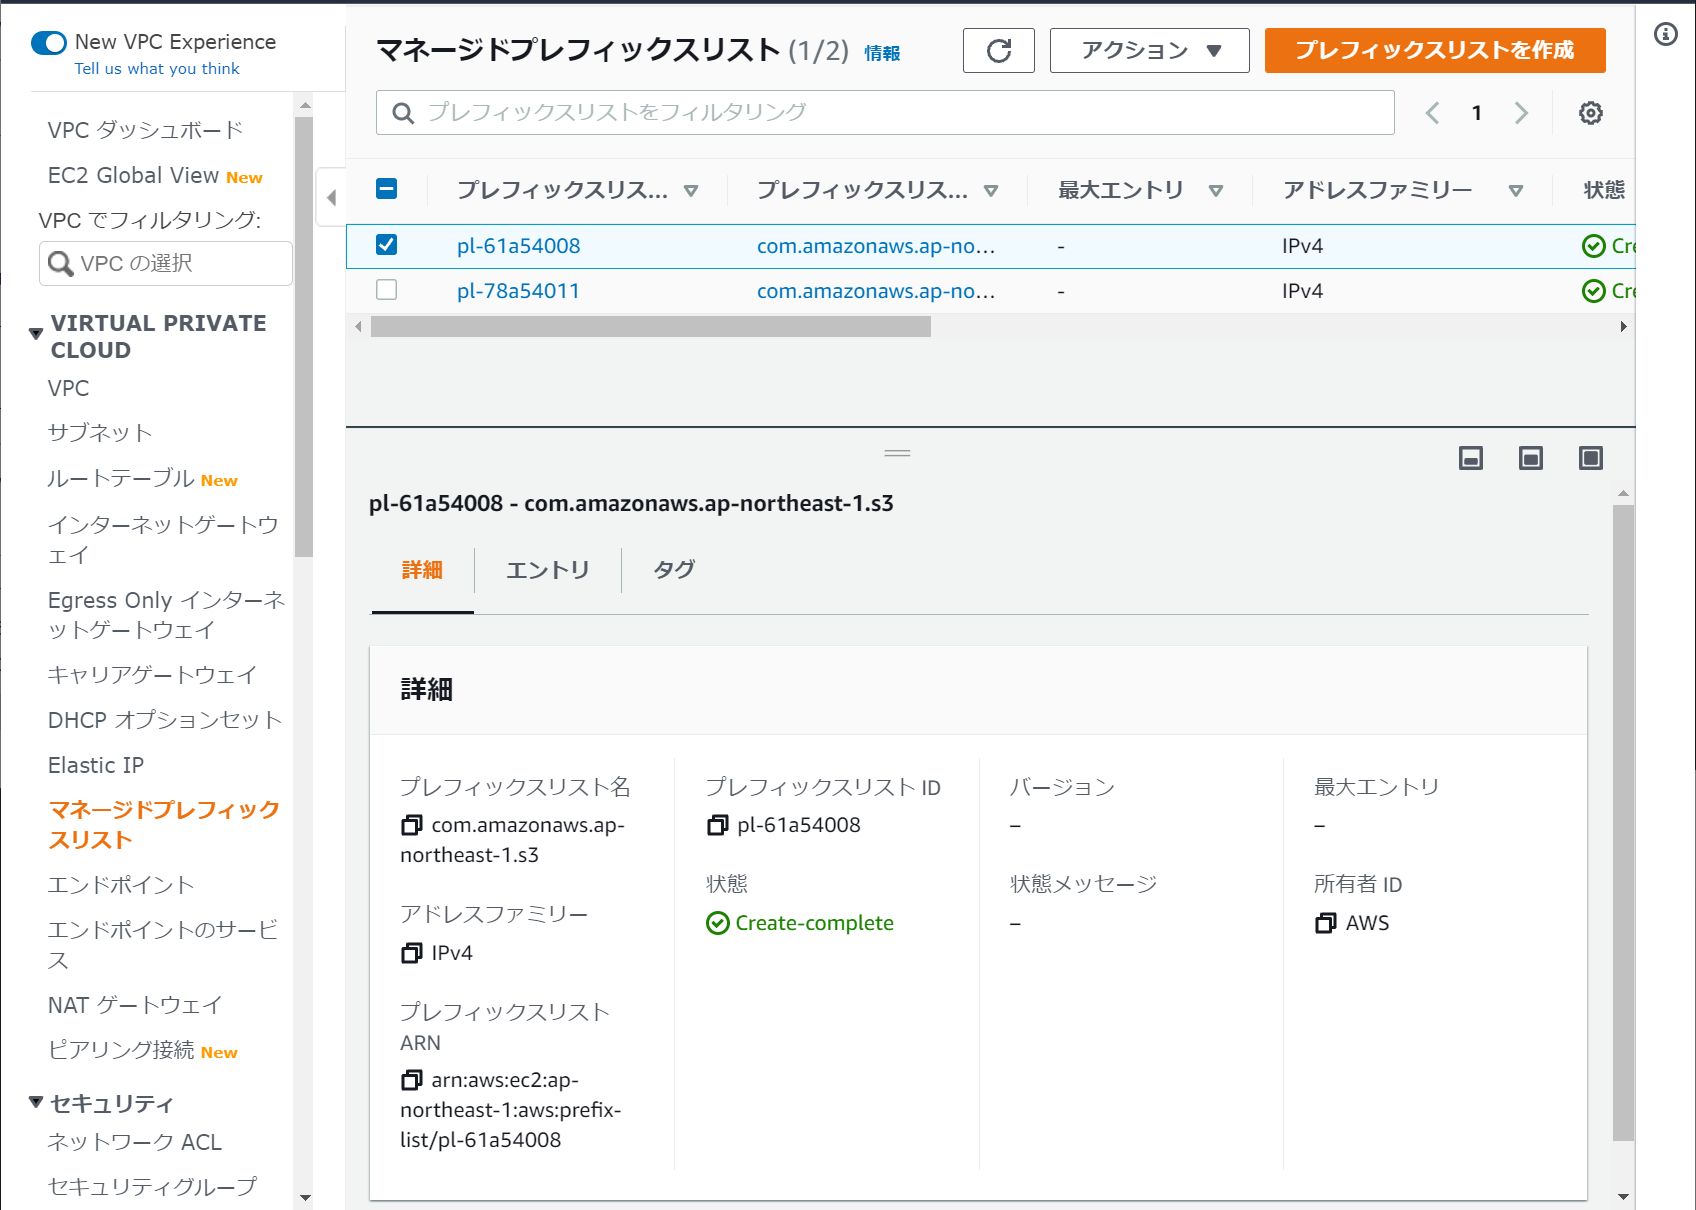1696x1210 pixels.
Task: Copy the prefix list ARN value
Action: [411, 1080]
